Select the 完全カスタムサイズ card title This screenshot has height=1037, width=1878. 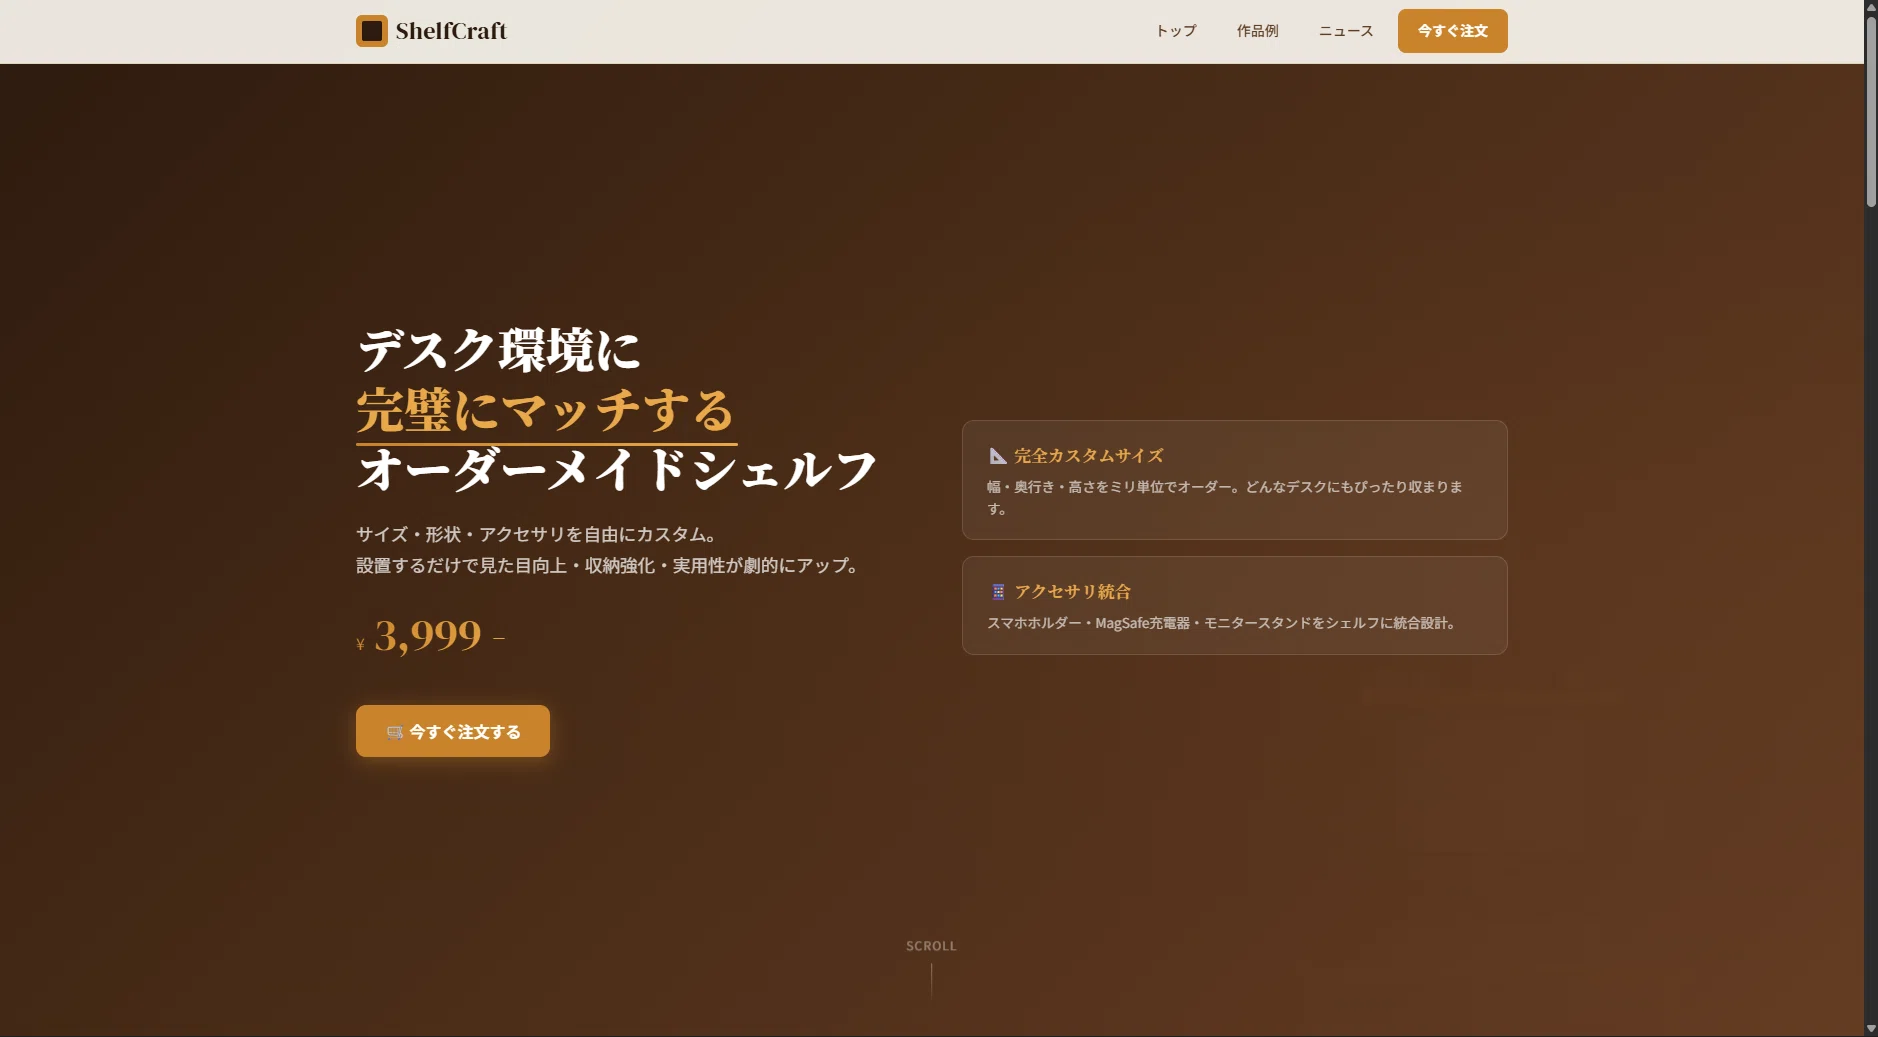click(1089, 456)
